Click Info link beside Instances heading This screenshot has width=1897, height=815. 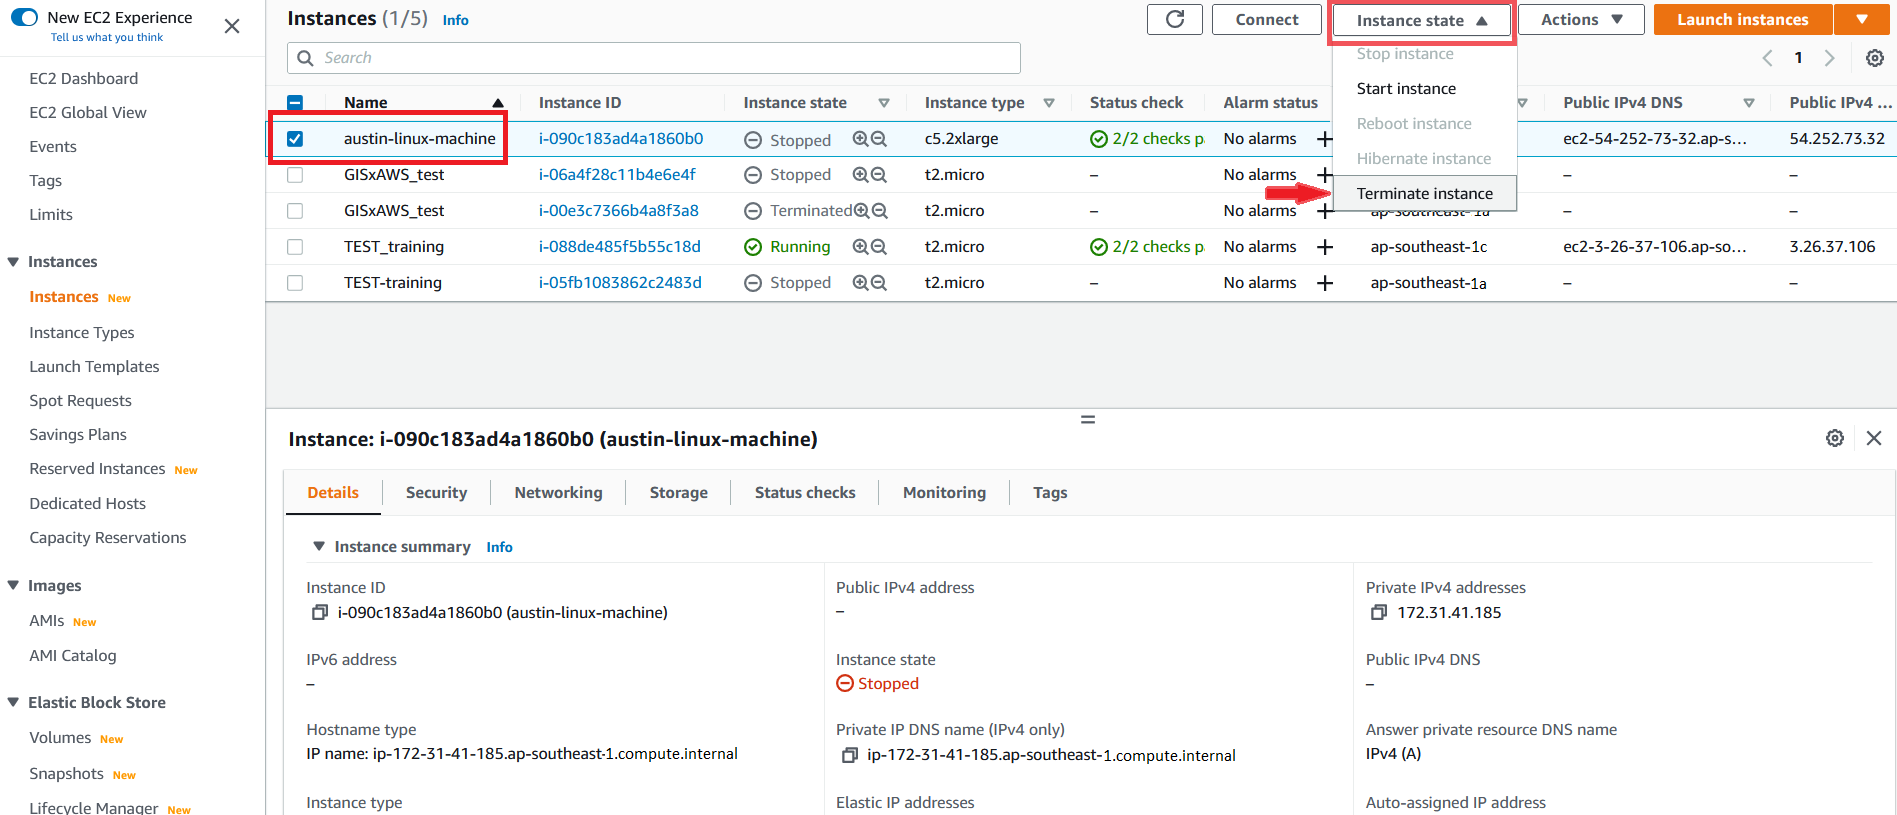tap(456, 20)
